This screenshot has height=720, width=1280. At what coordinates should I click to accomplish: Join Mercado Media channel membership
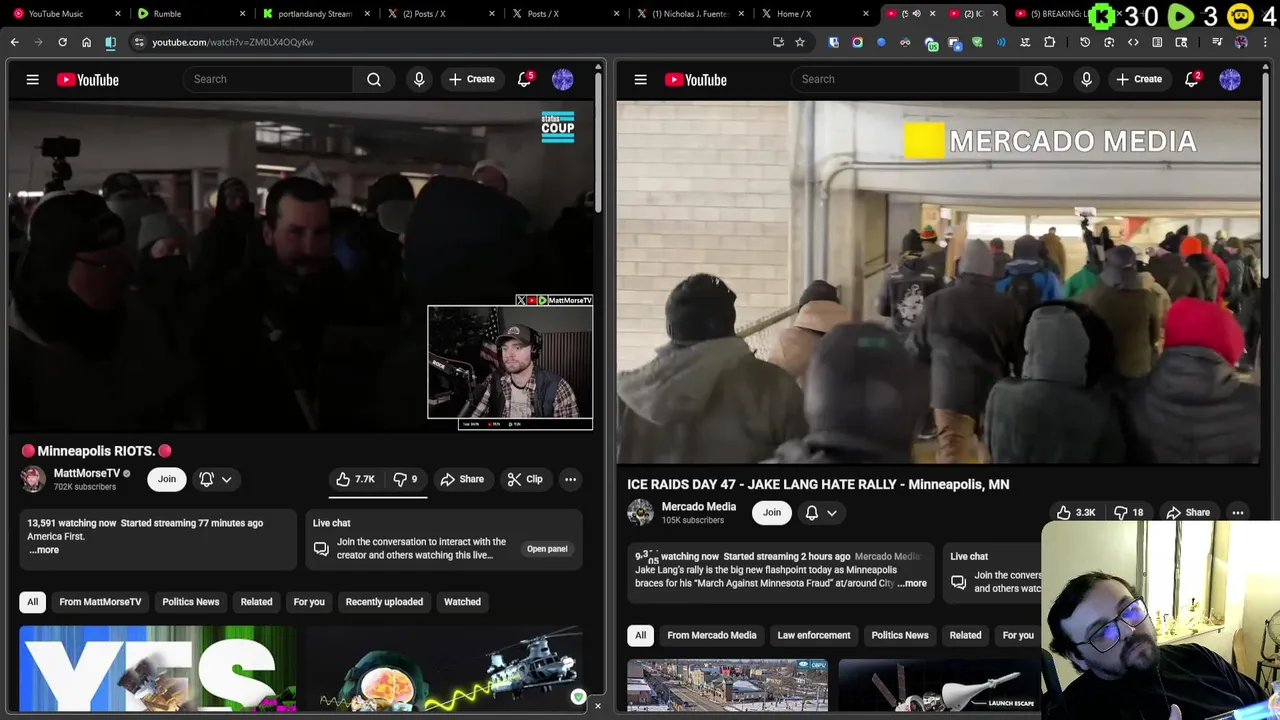772,512
